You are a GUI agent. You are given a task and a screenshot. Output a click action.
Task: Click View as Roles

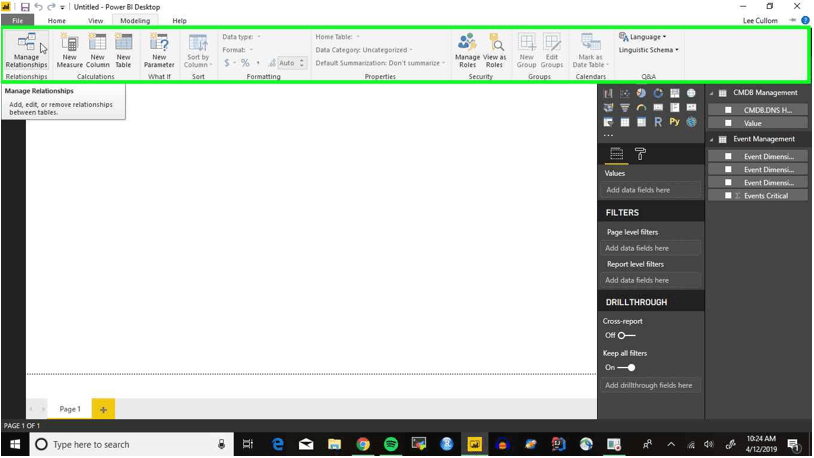tap(494, 50)
